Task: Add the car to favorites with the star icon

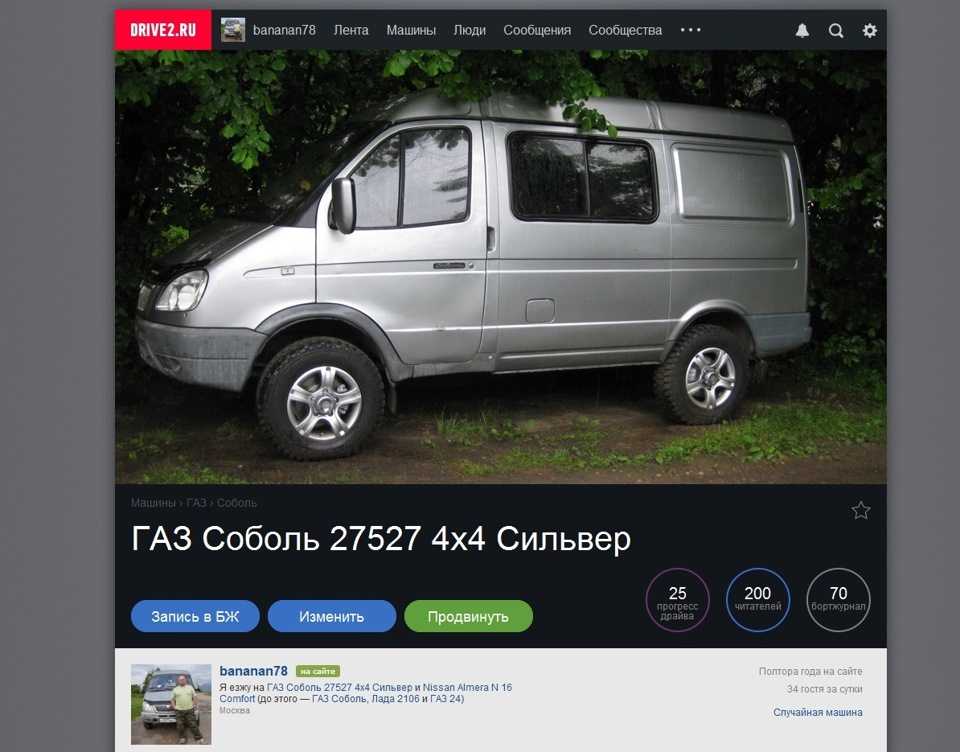Action: 861,510
